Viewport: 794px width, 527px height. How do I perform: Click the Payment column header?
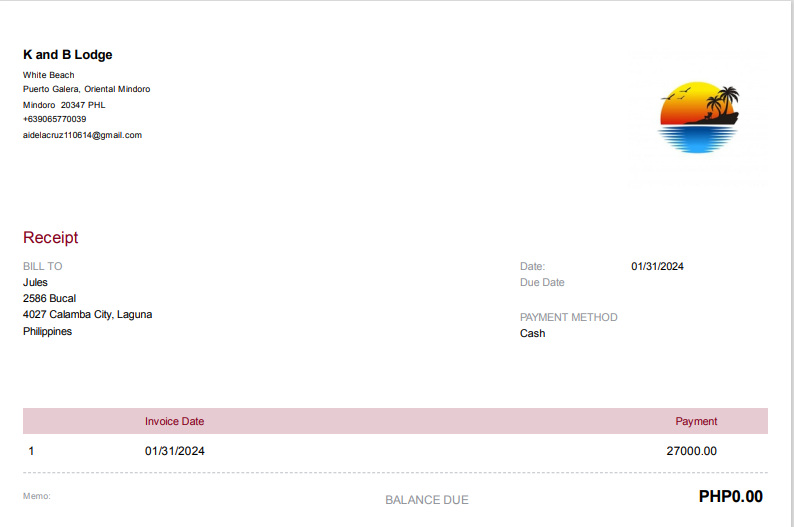(696, 421)
